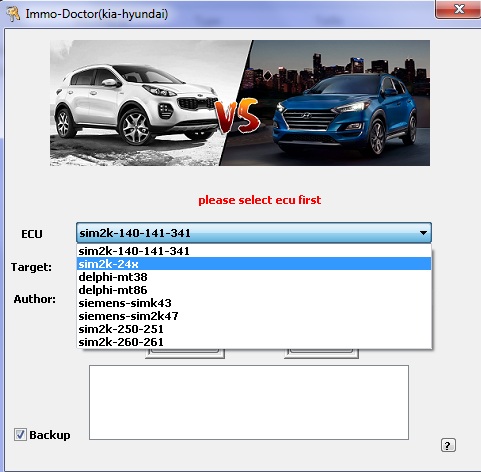Click the blue Hyundai car image
Screen dimensions: 481x472
[x=344, y=115]
